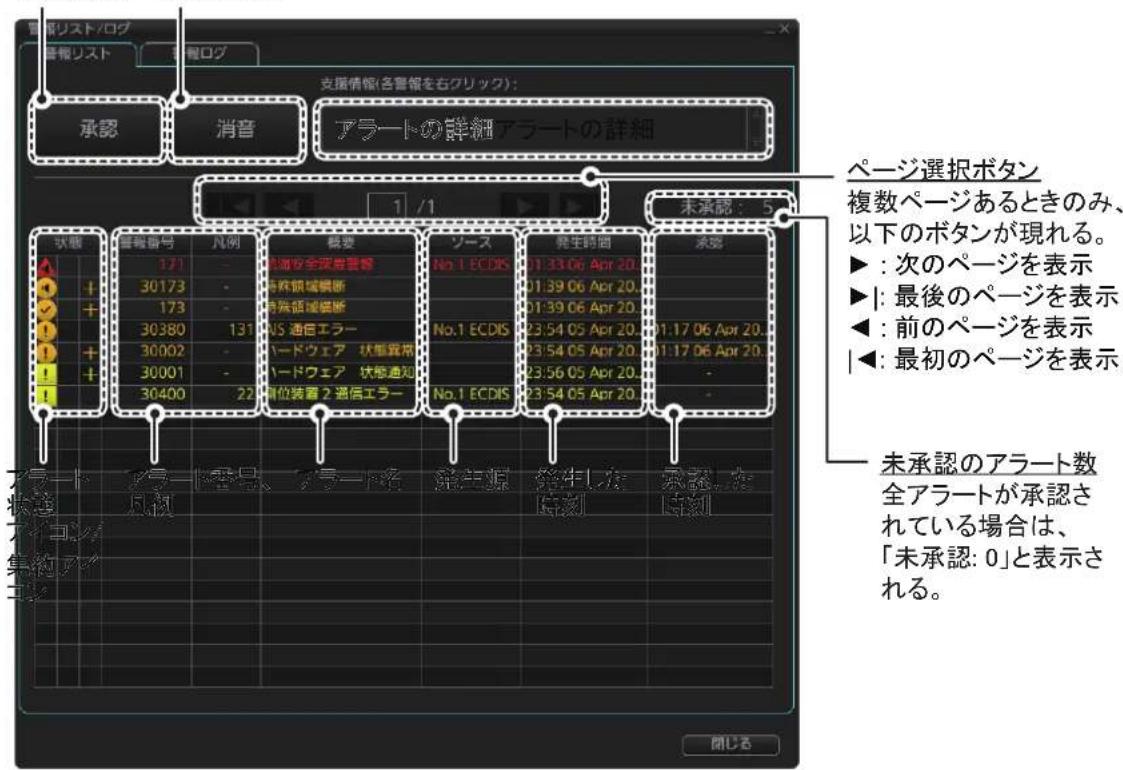Go to the next alert page

pyautogui.click(x=524, y=207)
